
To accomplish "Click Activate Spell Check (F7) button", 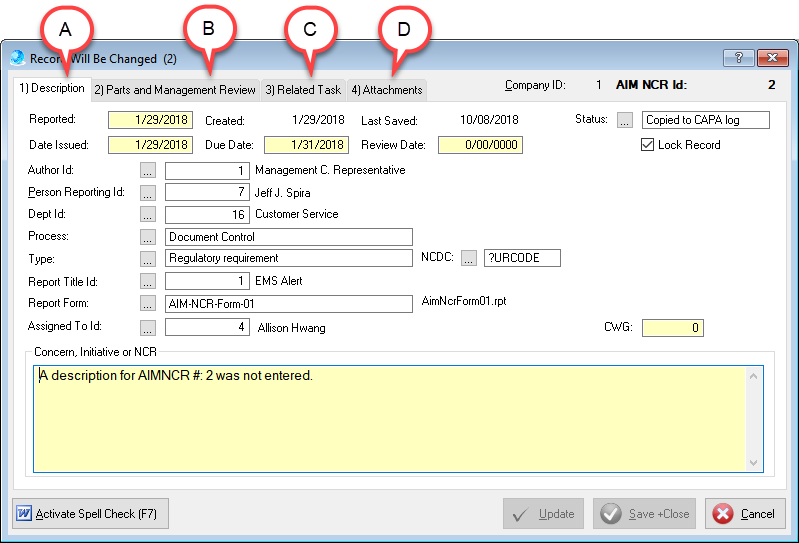I will pos(91,514).
